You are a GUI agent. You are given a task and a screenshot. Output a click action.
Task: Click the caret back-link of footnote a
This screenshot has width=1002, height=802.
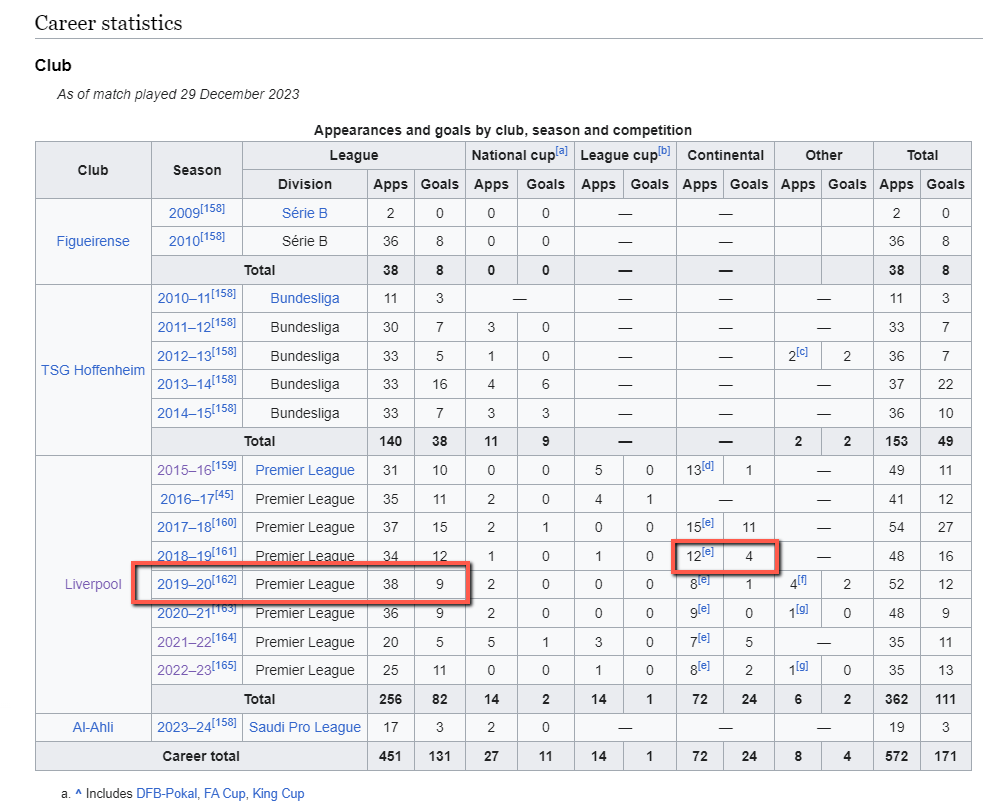[78, 793]
